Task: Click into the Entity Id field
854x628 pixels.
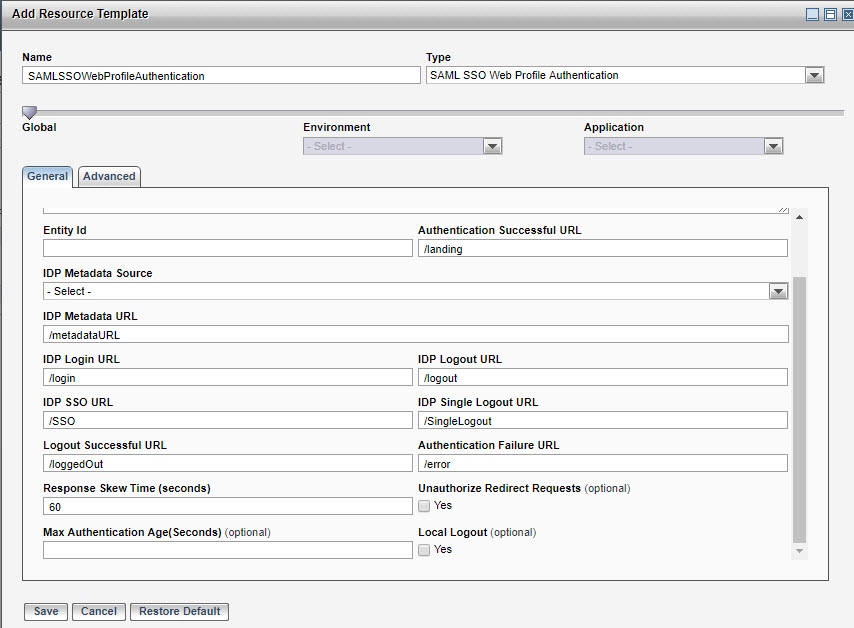Action: 228,249
